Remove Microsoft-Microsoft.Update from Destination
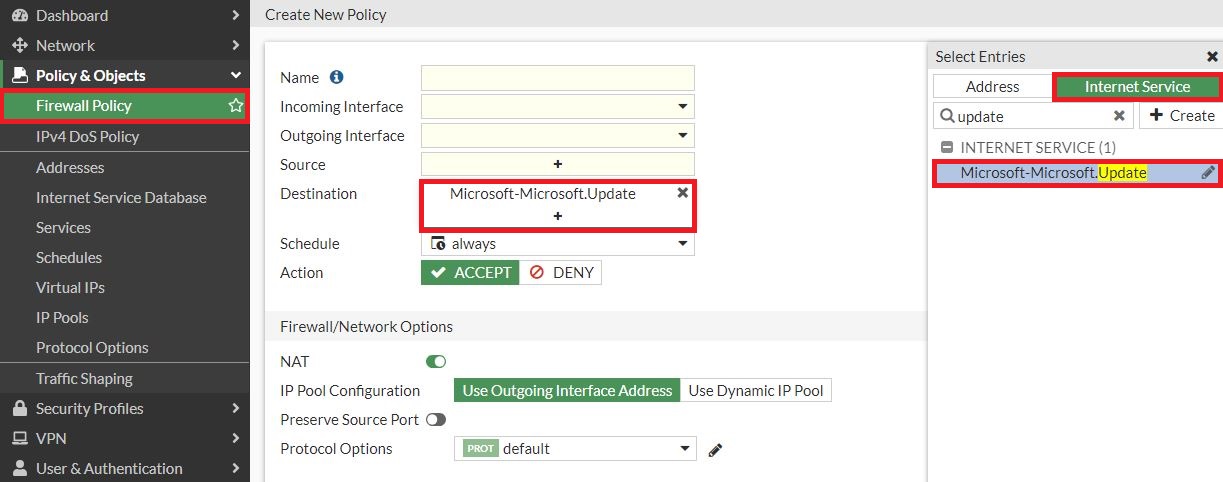1223x482 pixels. (x=683, y=193)
